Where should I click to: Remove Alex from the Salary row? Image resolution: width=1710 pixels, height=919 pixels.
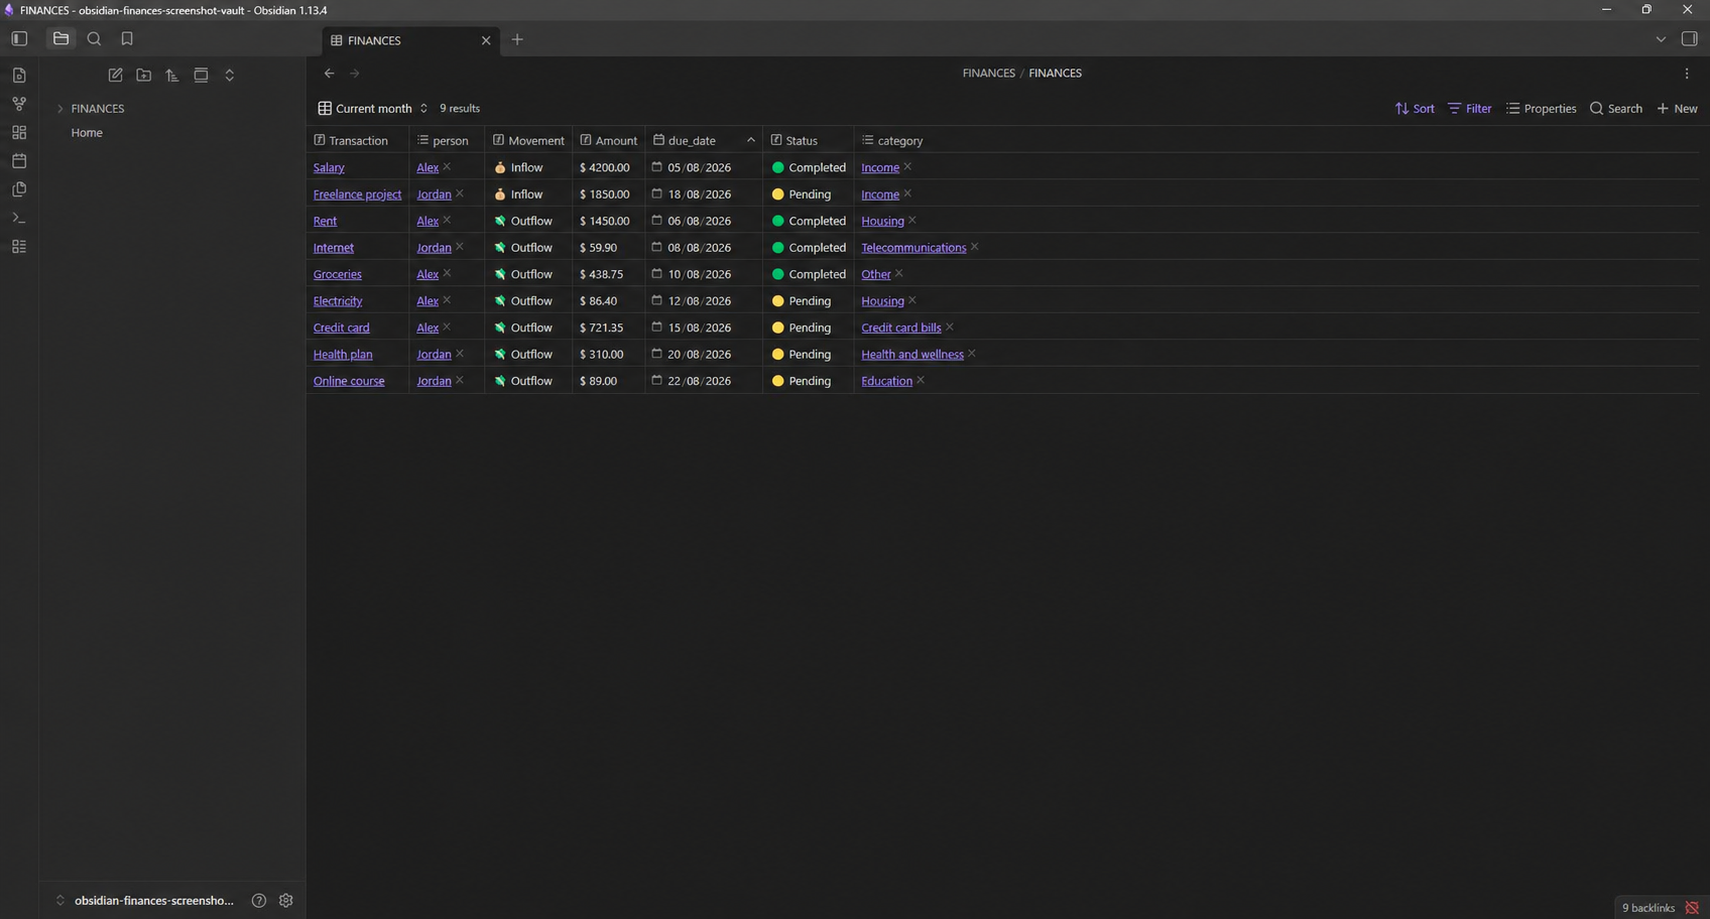[x=447, y=167]
